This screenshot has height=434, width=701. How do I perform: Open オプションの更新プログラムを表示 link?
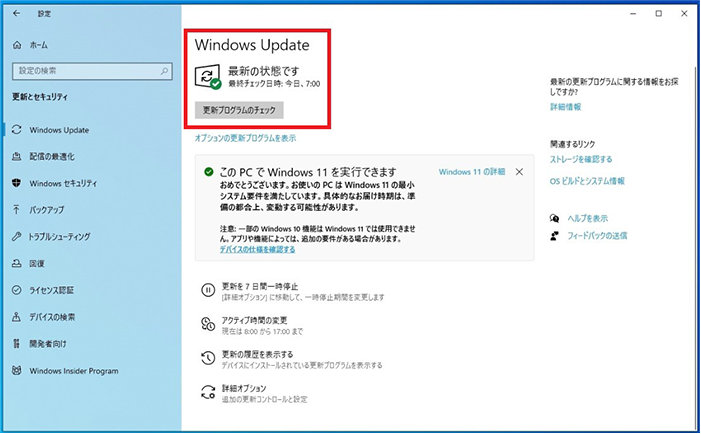click(x=245, y=138)
